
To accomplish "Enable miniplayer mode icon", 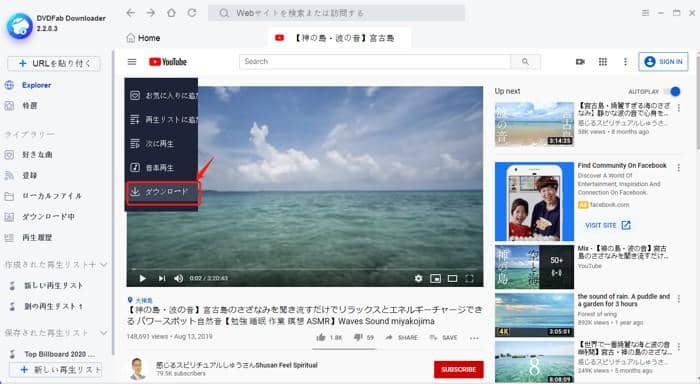I will click(x=435, y=279).
